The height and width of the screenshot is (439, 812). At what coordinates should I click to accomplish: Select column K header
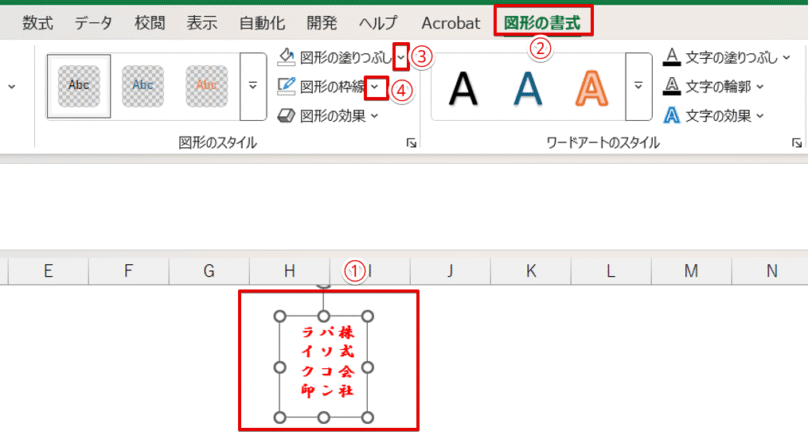(531, 271)
